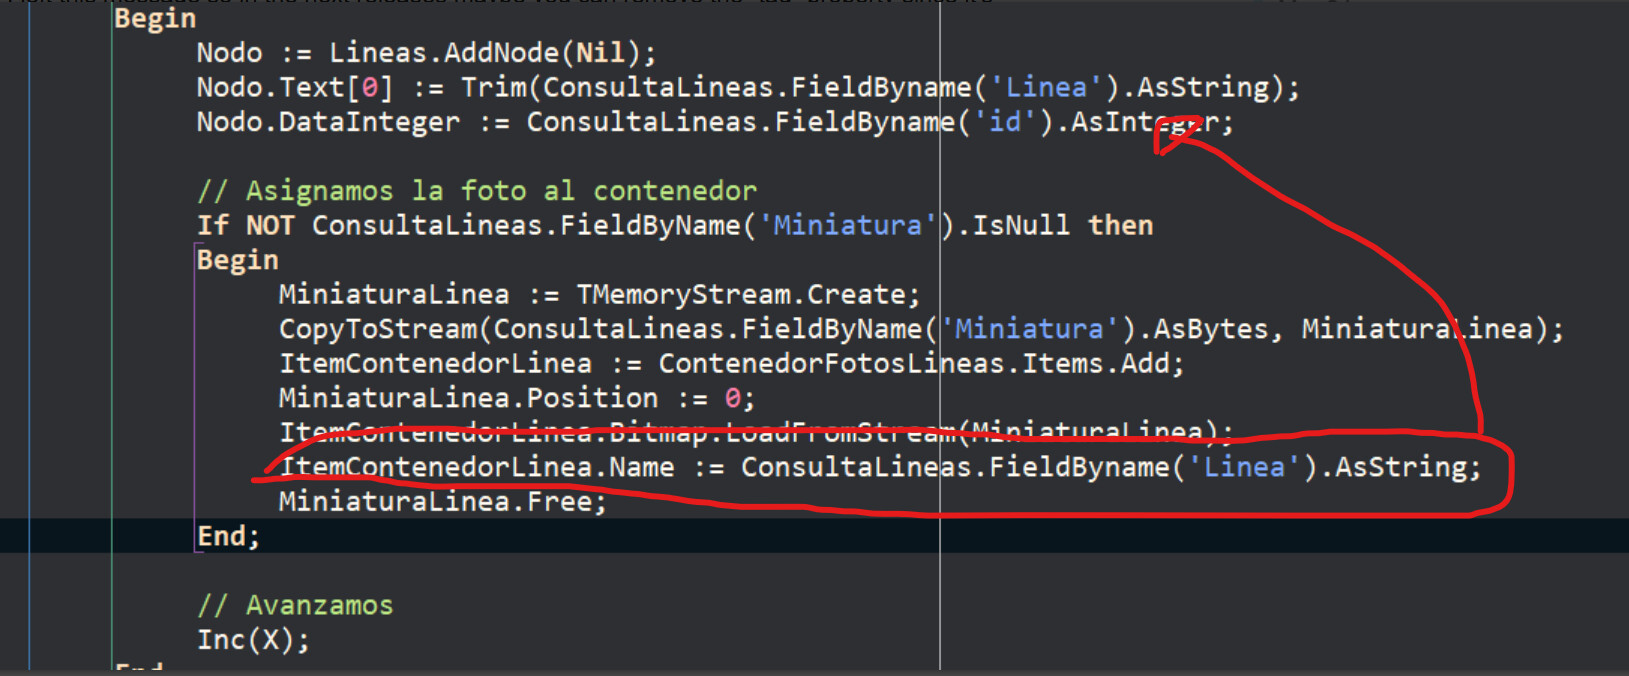
Task: Click the 'MiniaturaLinea.Free;' line
Action: (x=443, y=502)
